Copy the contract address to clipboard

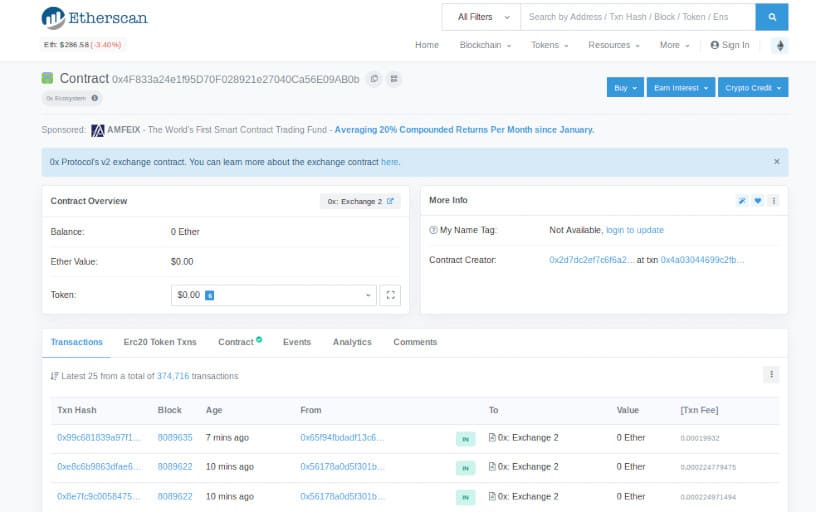point(374,78)
